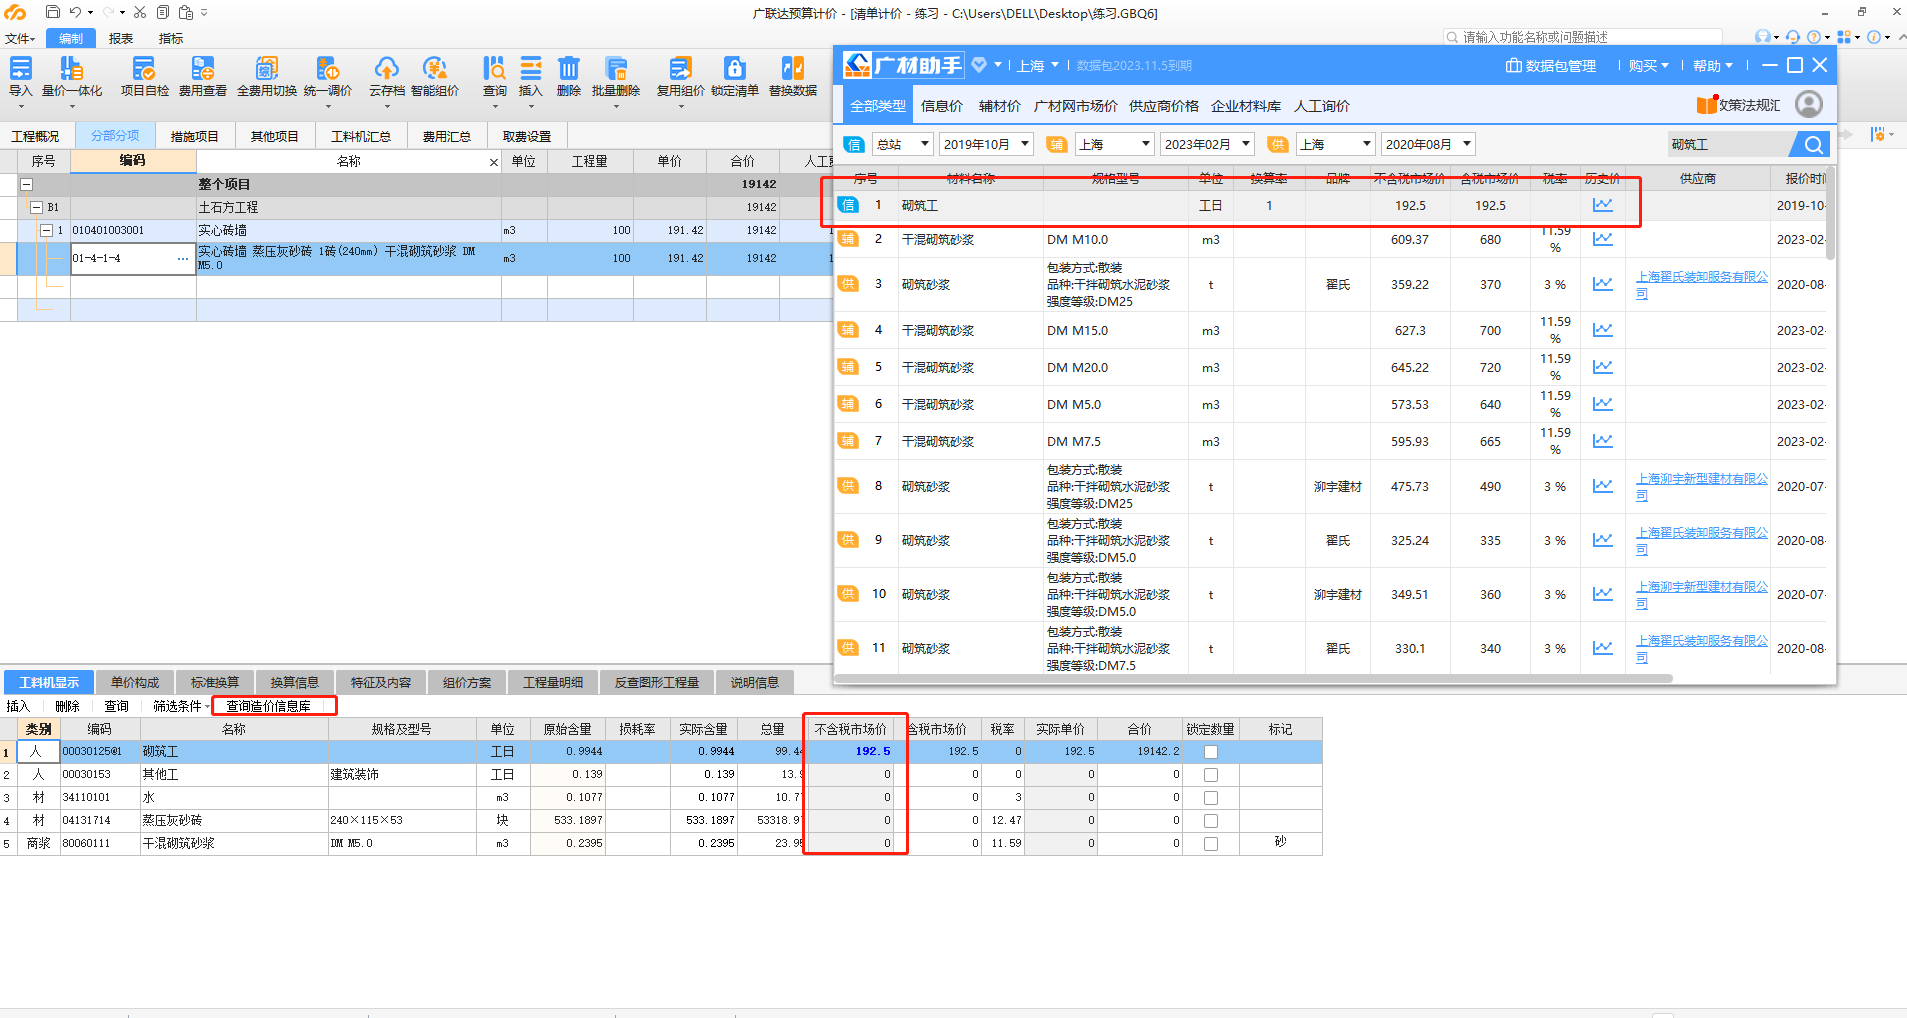Open the 批量删除 batch delete tool
Image resolution: width=1907 pixels, height=1018 pixels.
tap(616, 77)
